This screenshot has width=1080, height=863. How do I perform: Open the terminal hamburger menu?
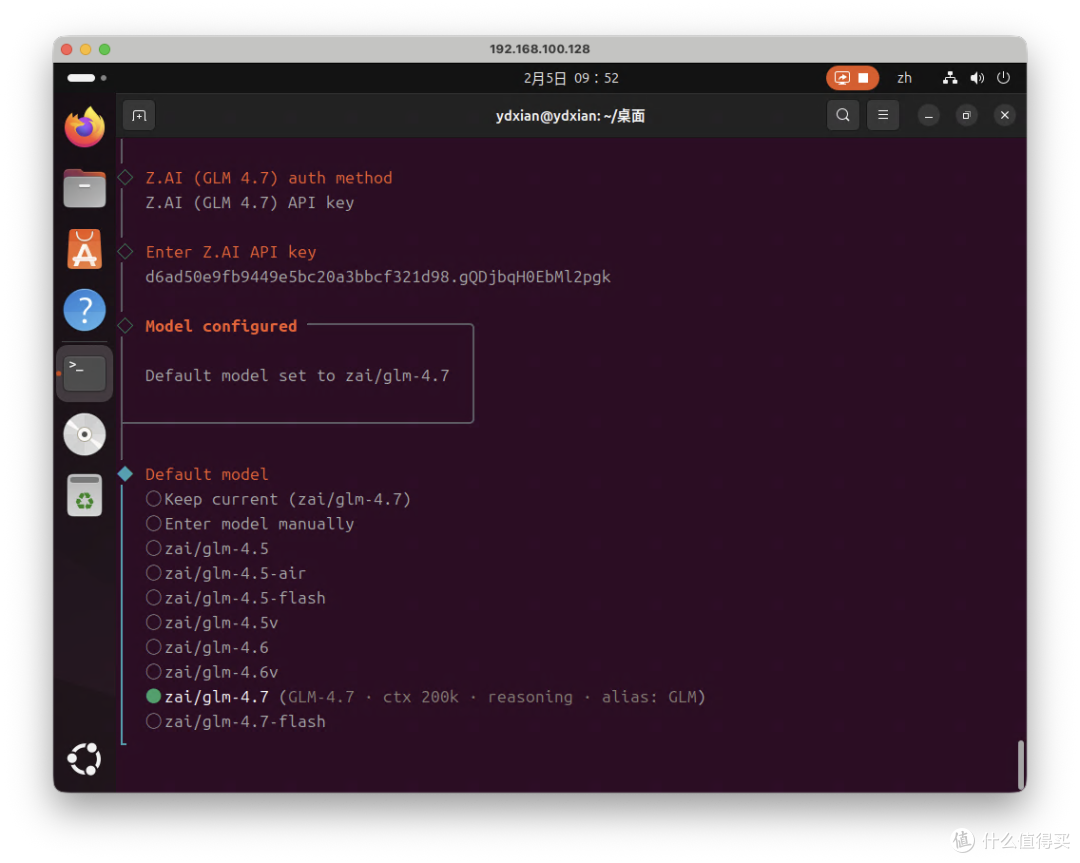[883, 116]
